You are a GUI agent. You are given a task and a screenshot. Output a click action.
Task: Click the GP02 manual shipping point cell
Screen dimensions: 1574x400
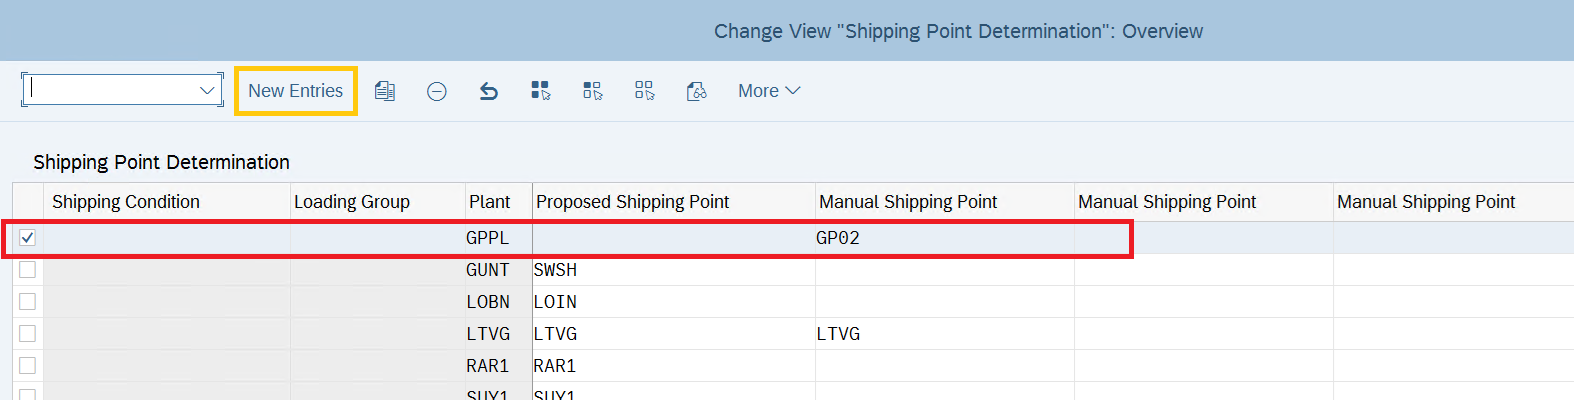click(x=838, y=238)
